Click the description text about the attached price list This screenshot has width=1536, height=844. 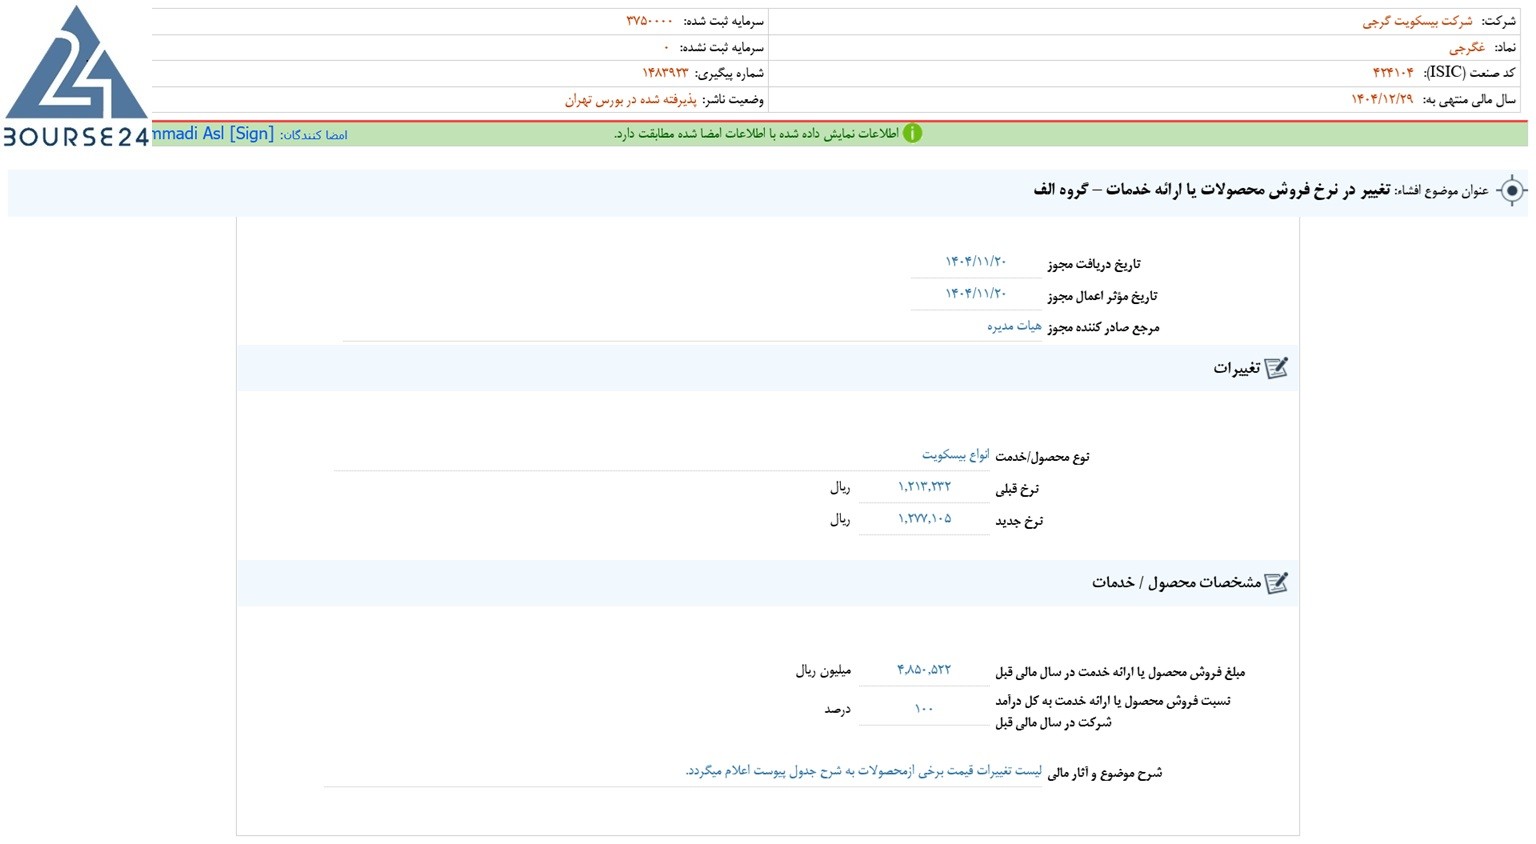point(864,771)
